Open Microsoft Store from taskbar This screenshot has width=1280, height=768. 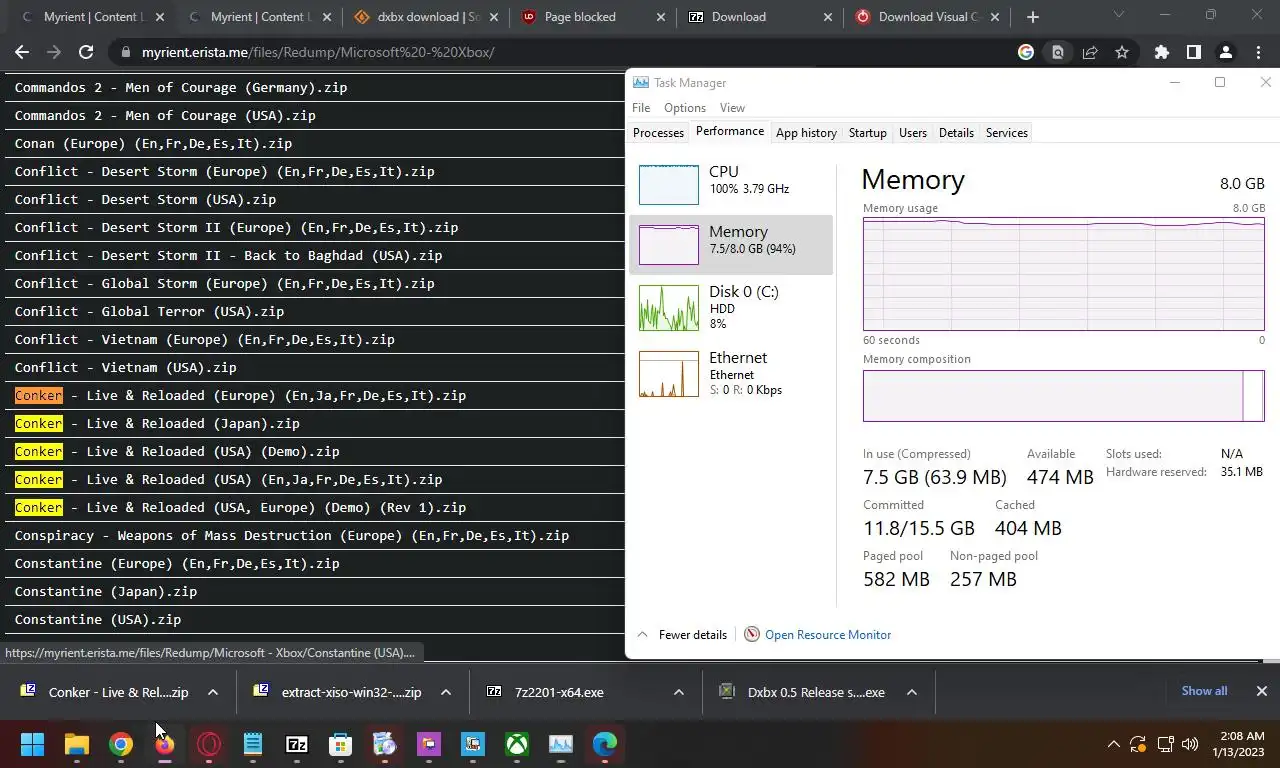341,744
